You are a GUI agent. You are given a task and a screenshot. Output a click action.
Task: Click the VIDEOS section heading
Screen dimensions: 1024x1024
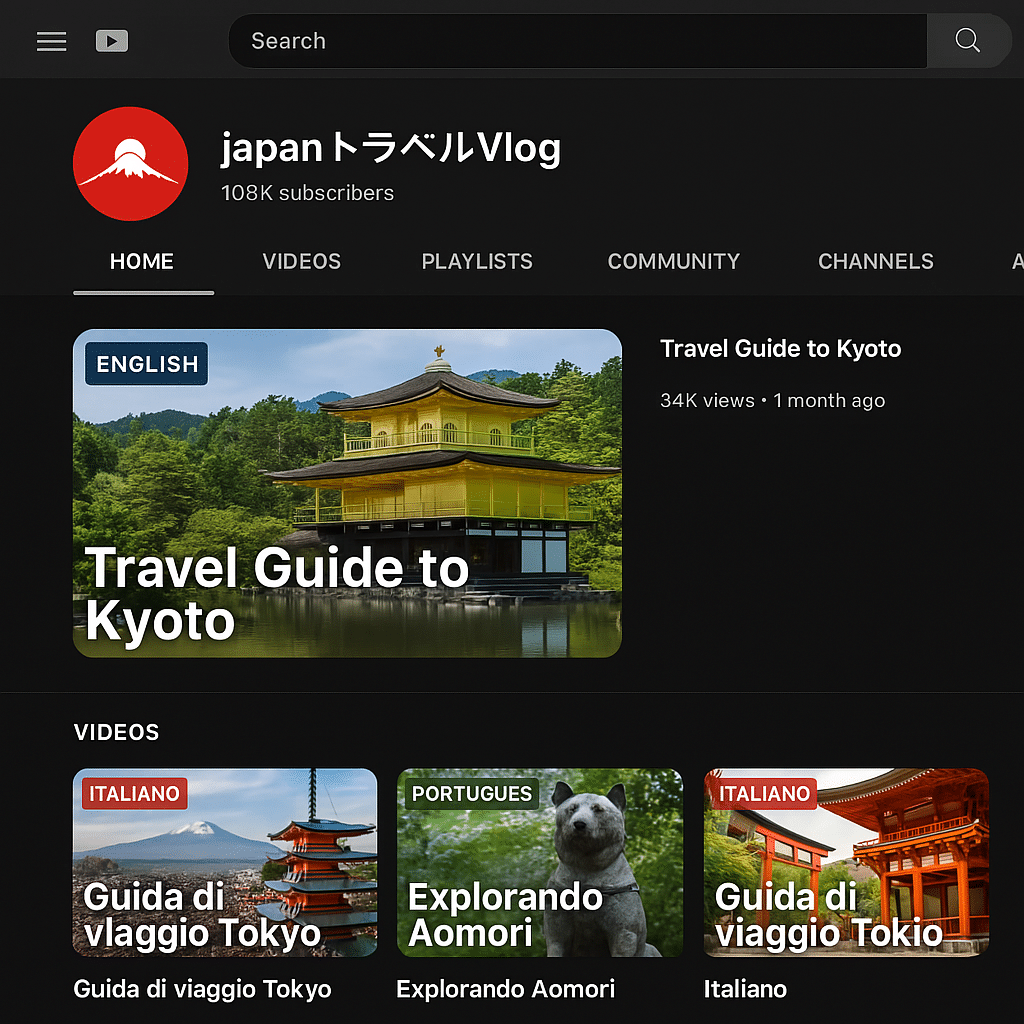tap(116, 732)
